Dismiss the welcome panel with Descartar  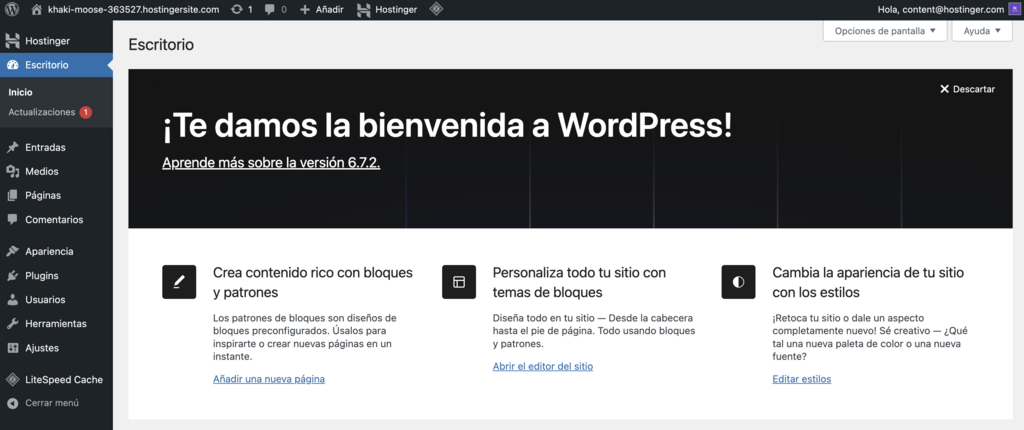pos(967,89)
